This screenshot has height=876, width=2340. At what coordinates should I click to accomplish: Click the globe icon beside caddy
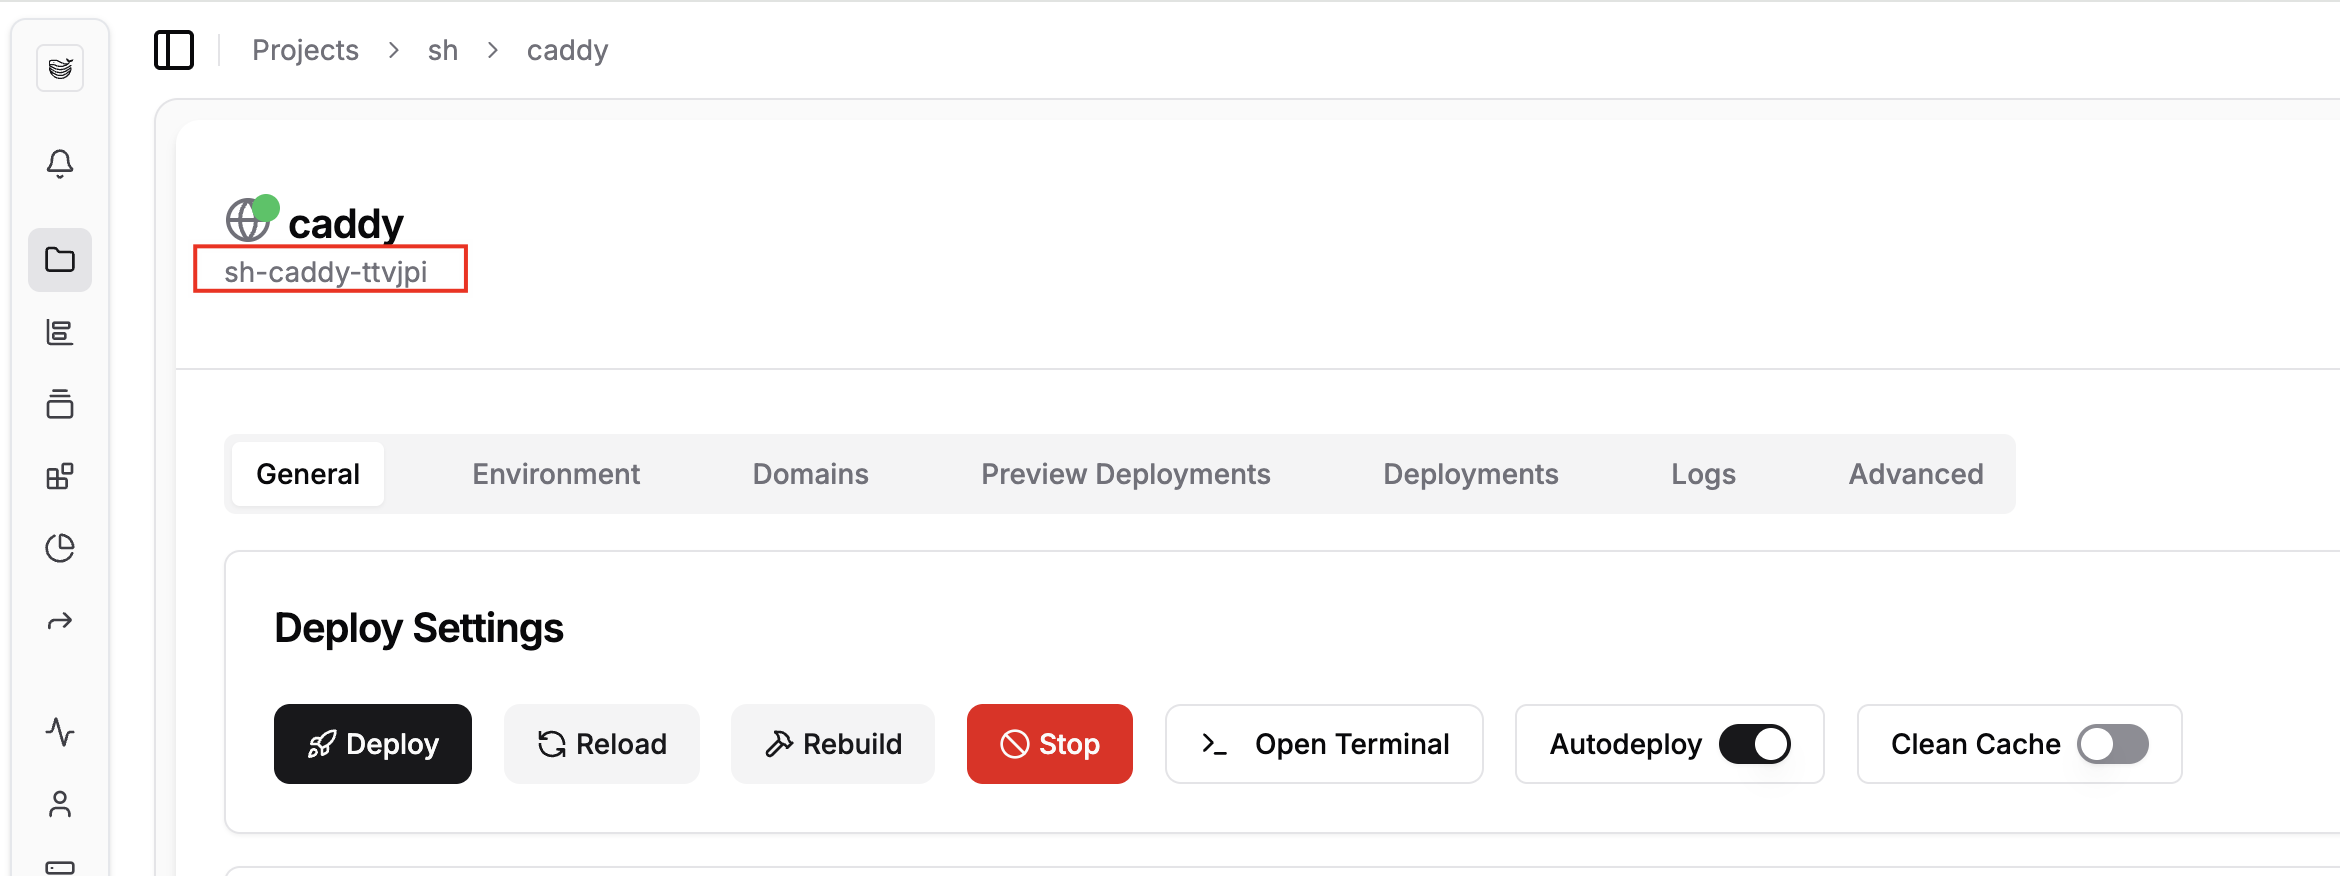tap(248, 220)
